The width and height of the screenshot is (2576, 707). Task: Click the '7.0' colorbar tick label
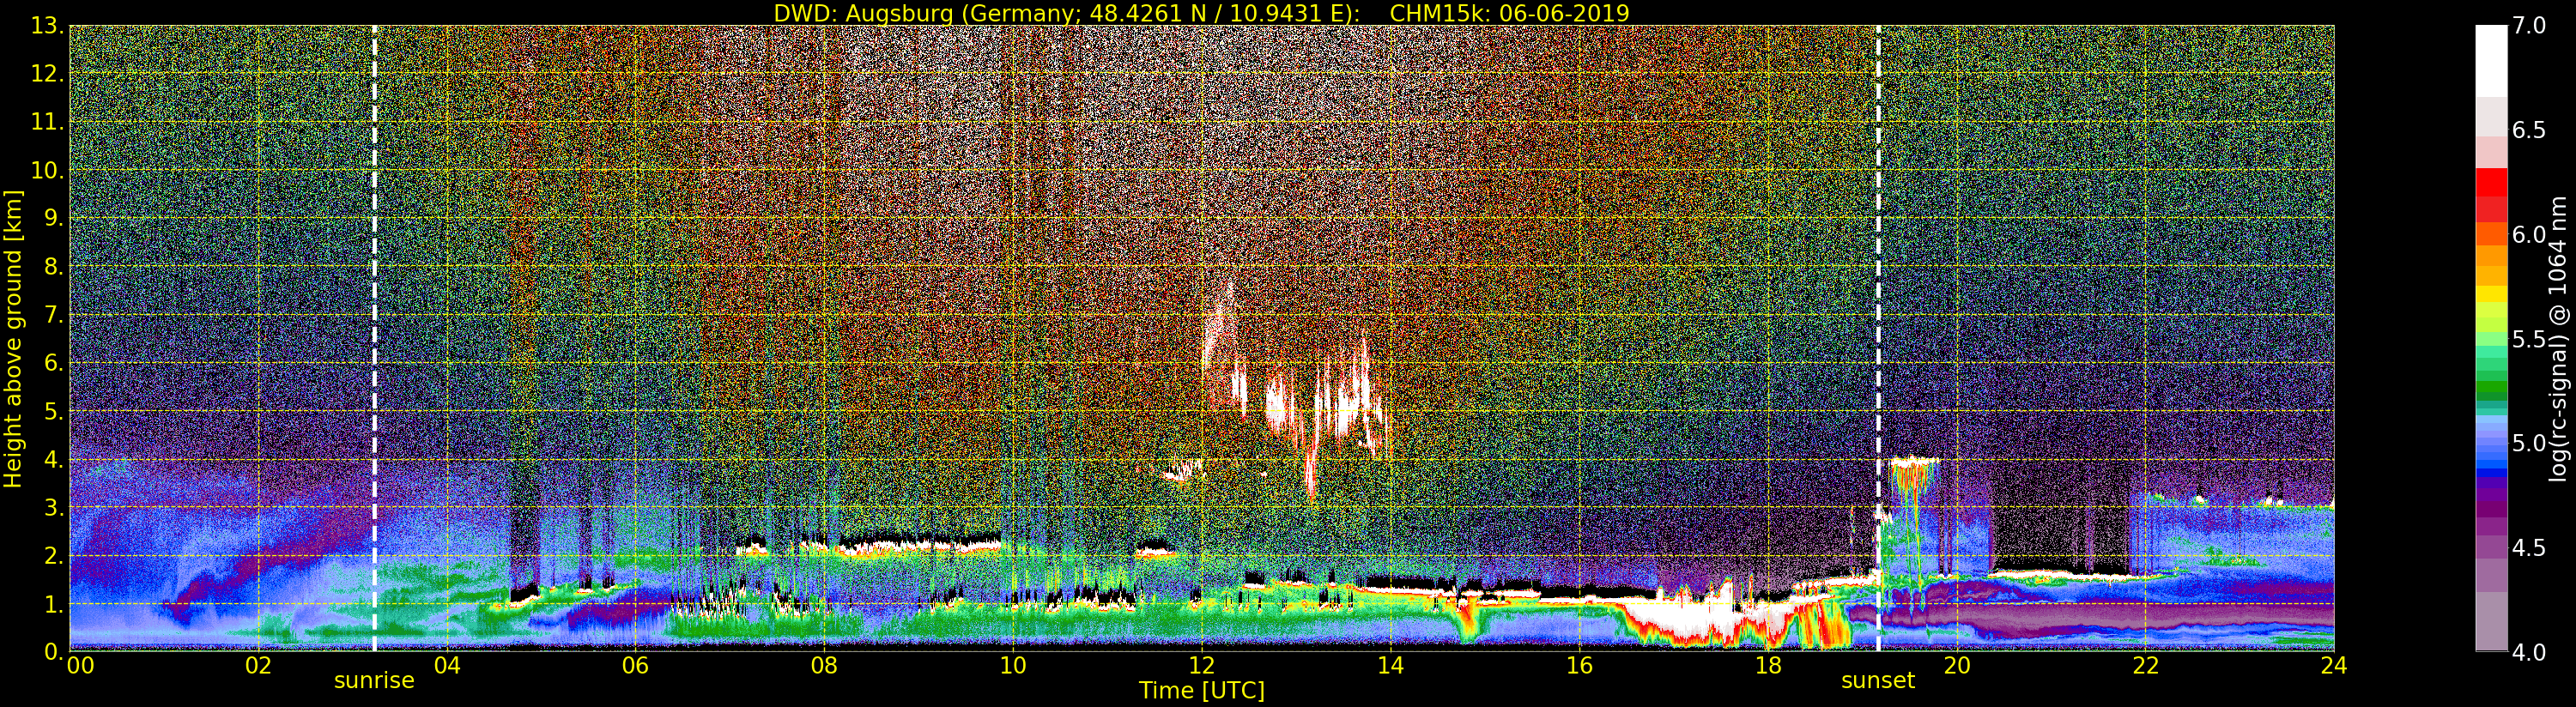tap(2529, 25)
